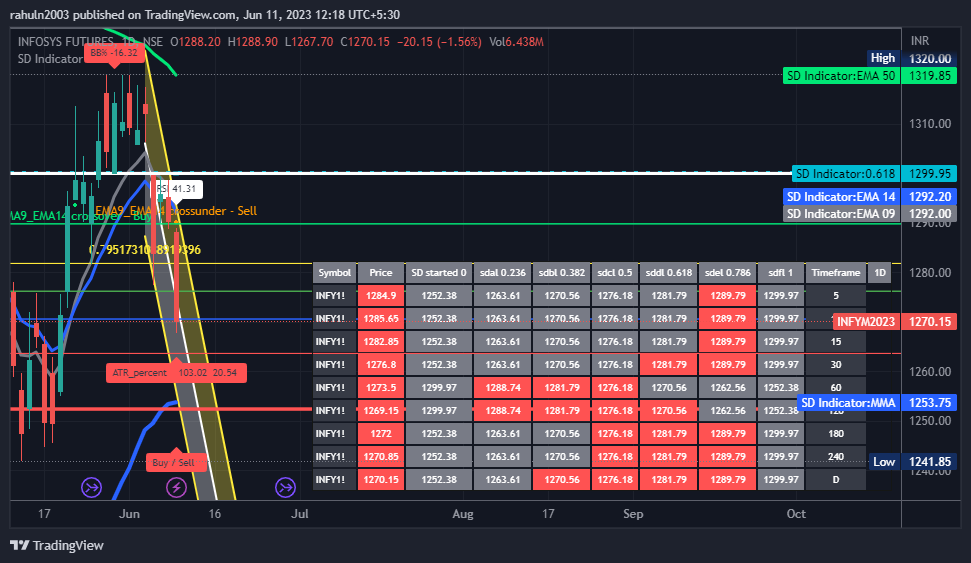This screenshot has width=971, height=563.
Task: Click the 1310.00 price axis value
Action: tap(930, 124)
